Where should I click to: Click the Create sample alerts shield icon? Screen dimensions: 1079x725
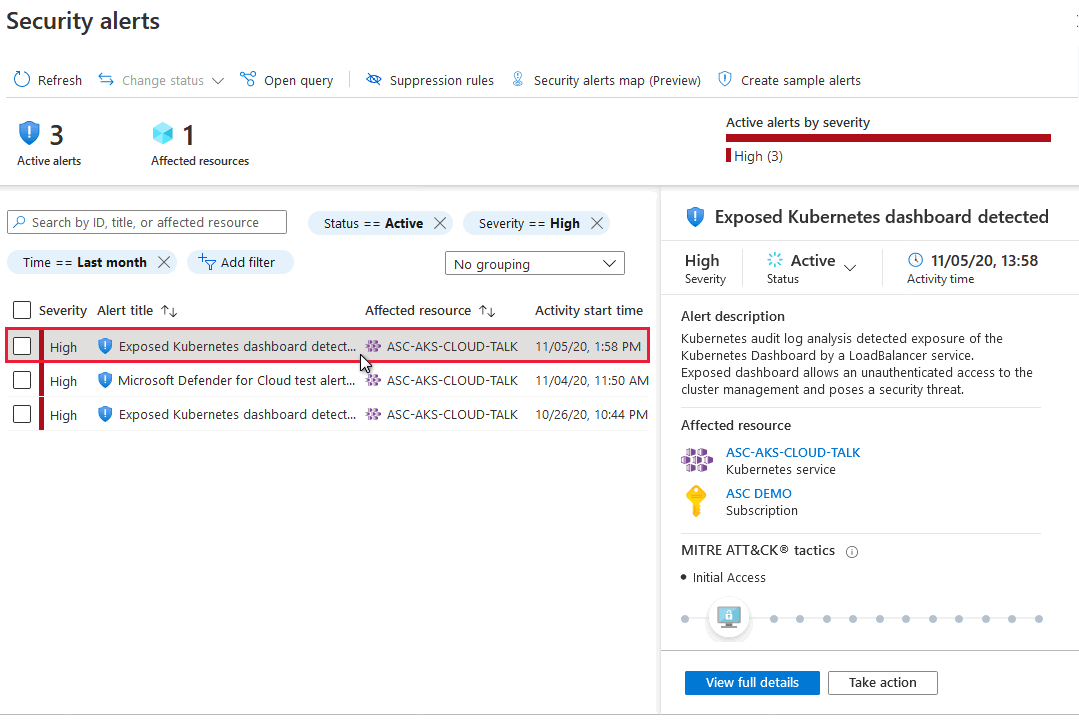pyautogui.click(x=725, y=79)
